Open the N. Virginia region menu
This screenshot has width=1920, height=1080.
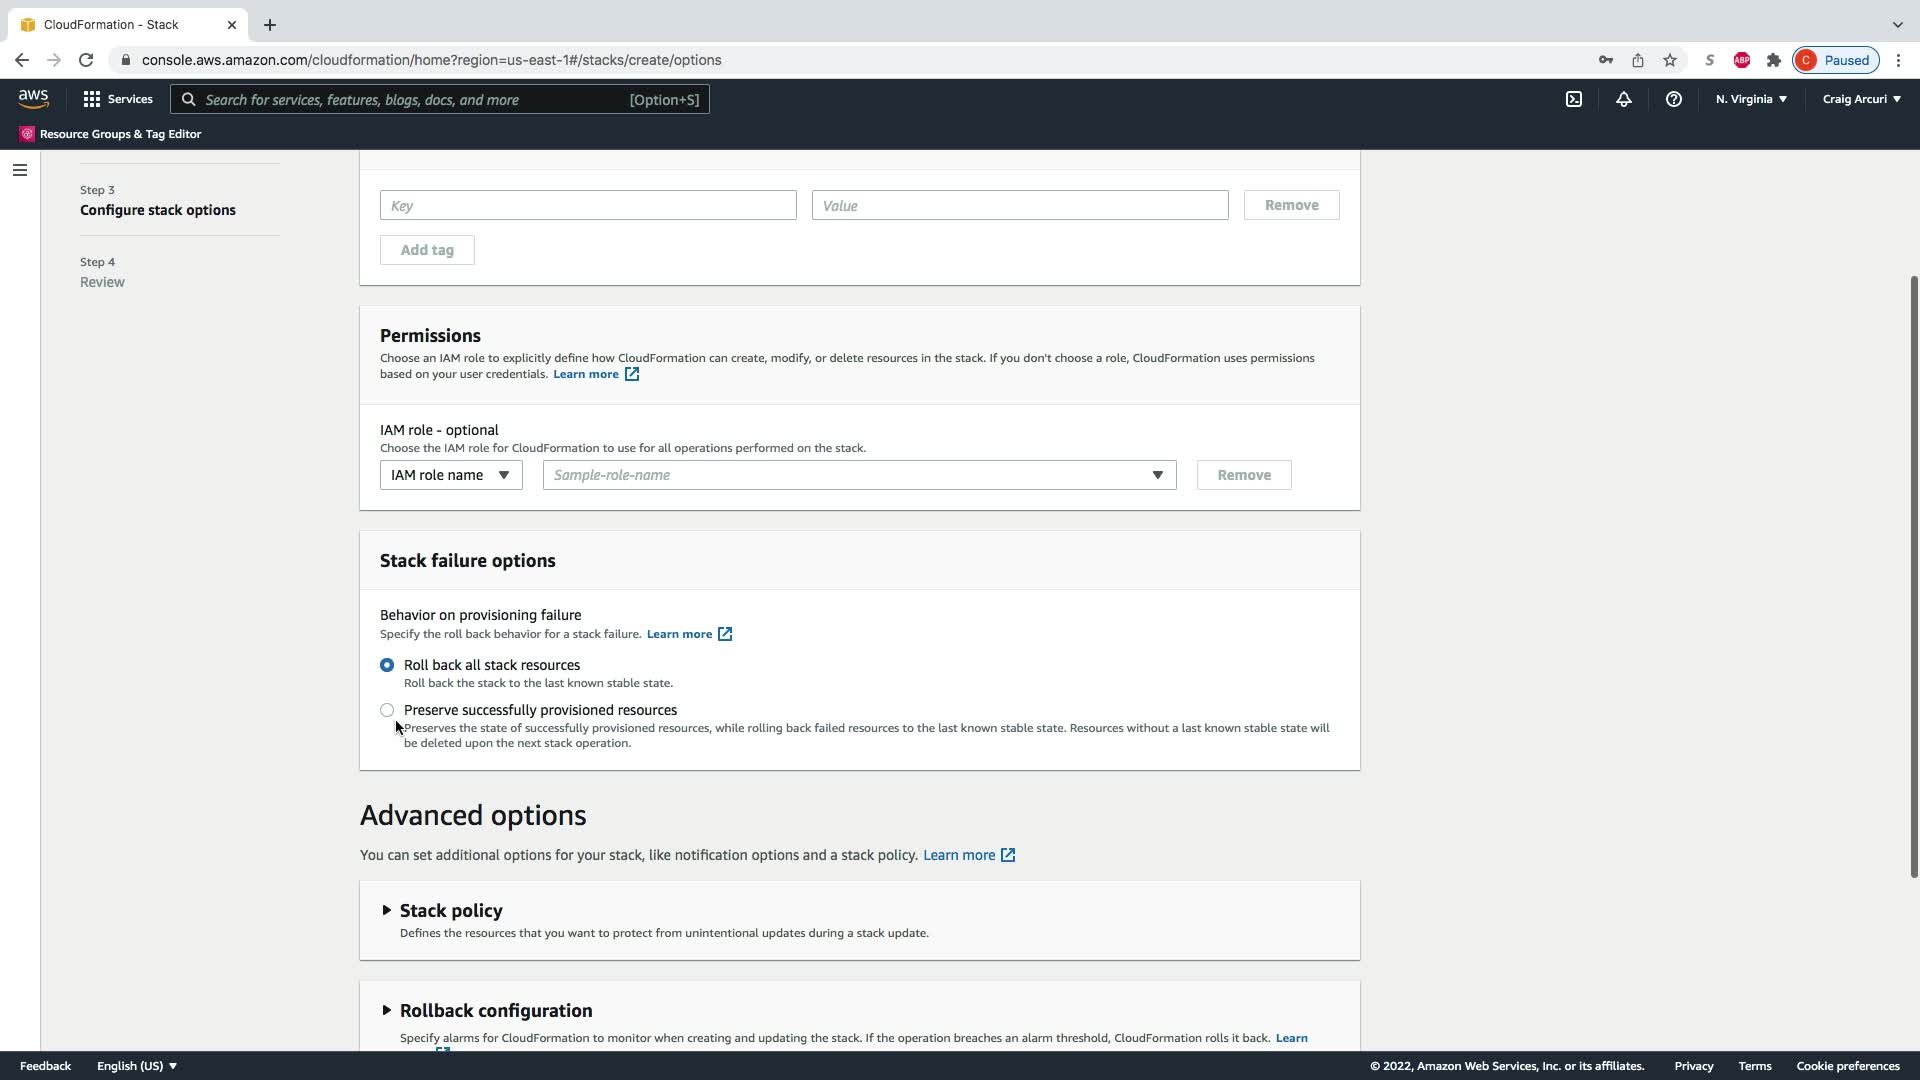point(1750,99)
